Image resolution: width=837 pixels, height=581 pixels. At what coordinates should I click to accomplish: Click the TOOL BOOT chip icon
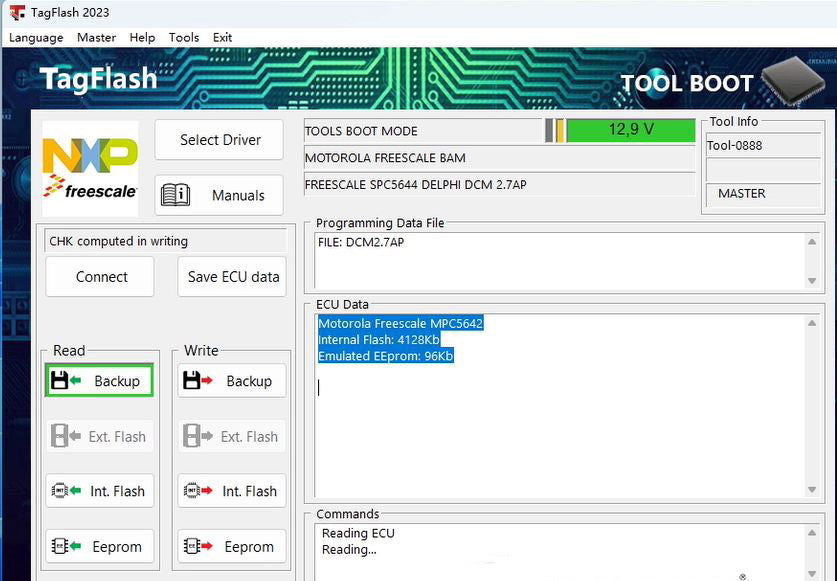[792, 81]
